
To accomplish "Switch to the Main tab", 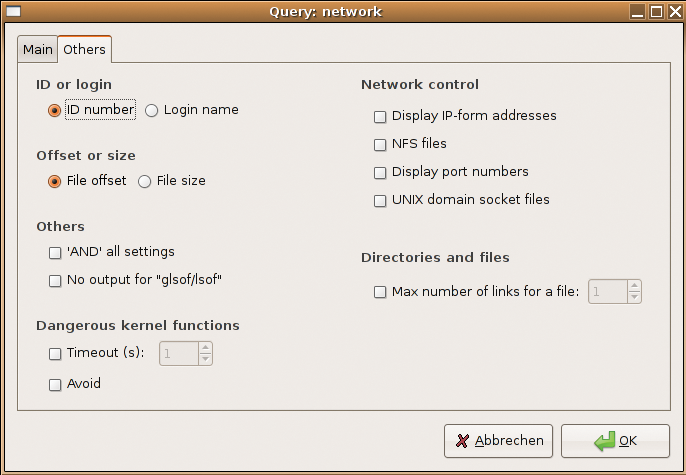I will click(38, 49).
